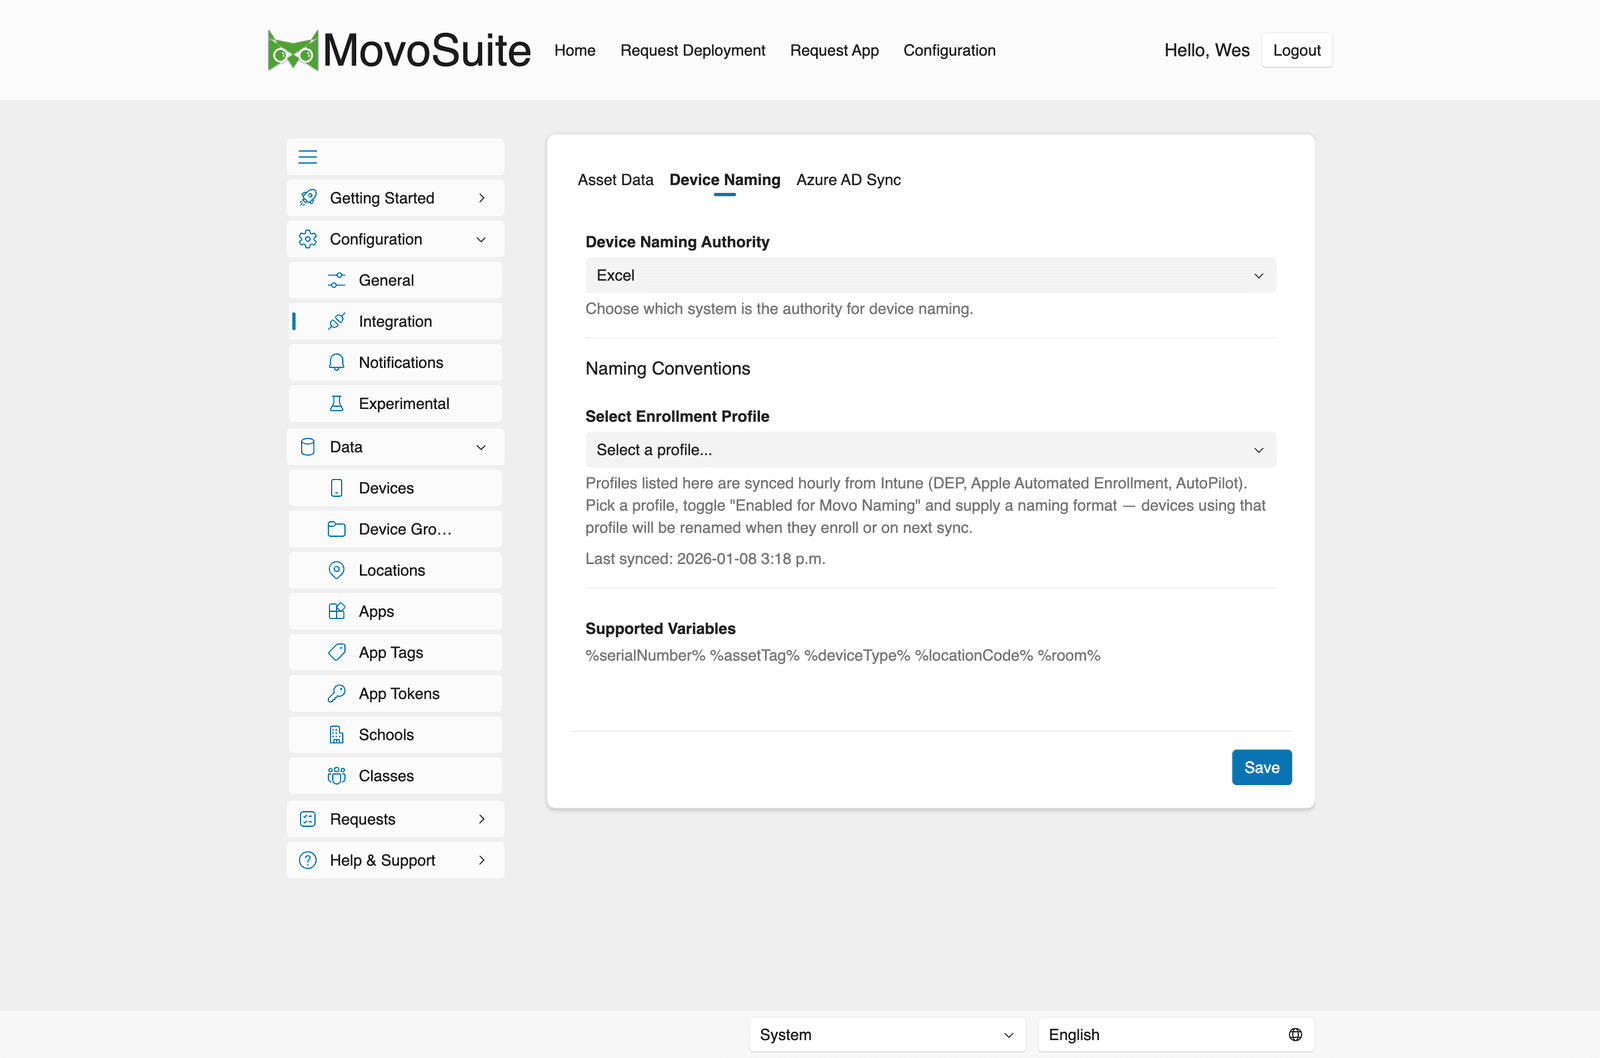Expand the Getting Started sidebar section
Image resolution: width=1600 pixels, height=1058 pixels.
click(x=395, y=198)
